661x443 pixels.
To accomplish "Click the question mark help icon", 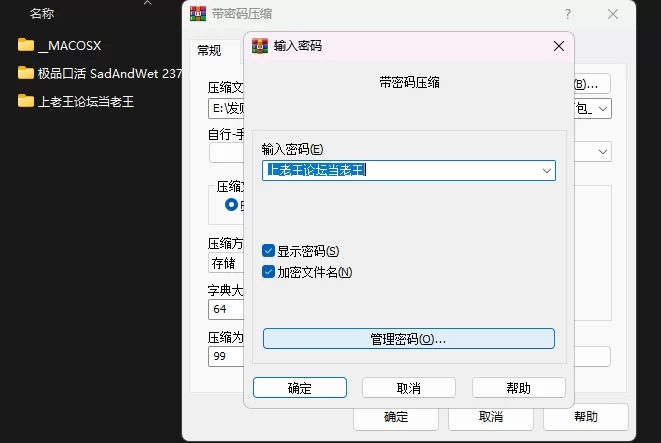I will click(x=568, y=14).
